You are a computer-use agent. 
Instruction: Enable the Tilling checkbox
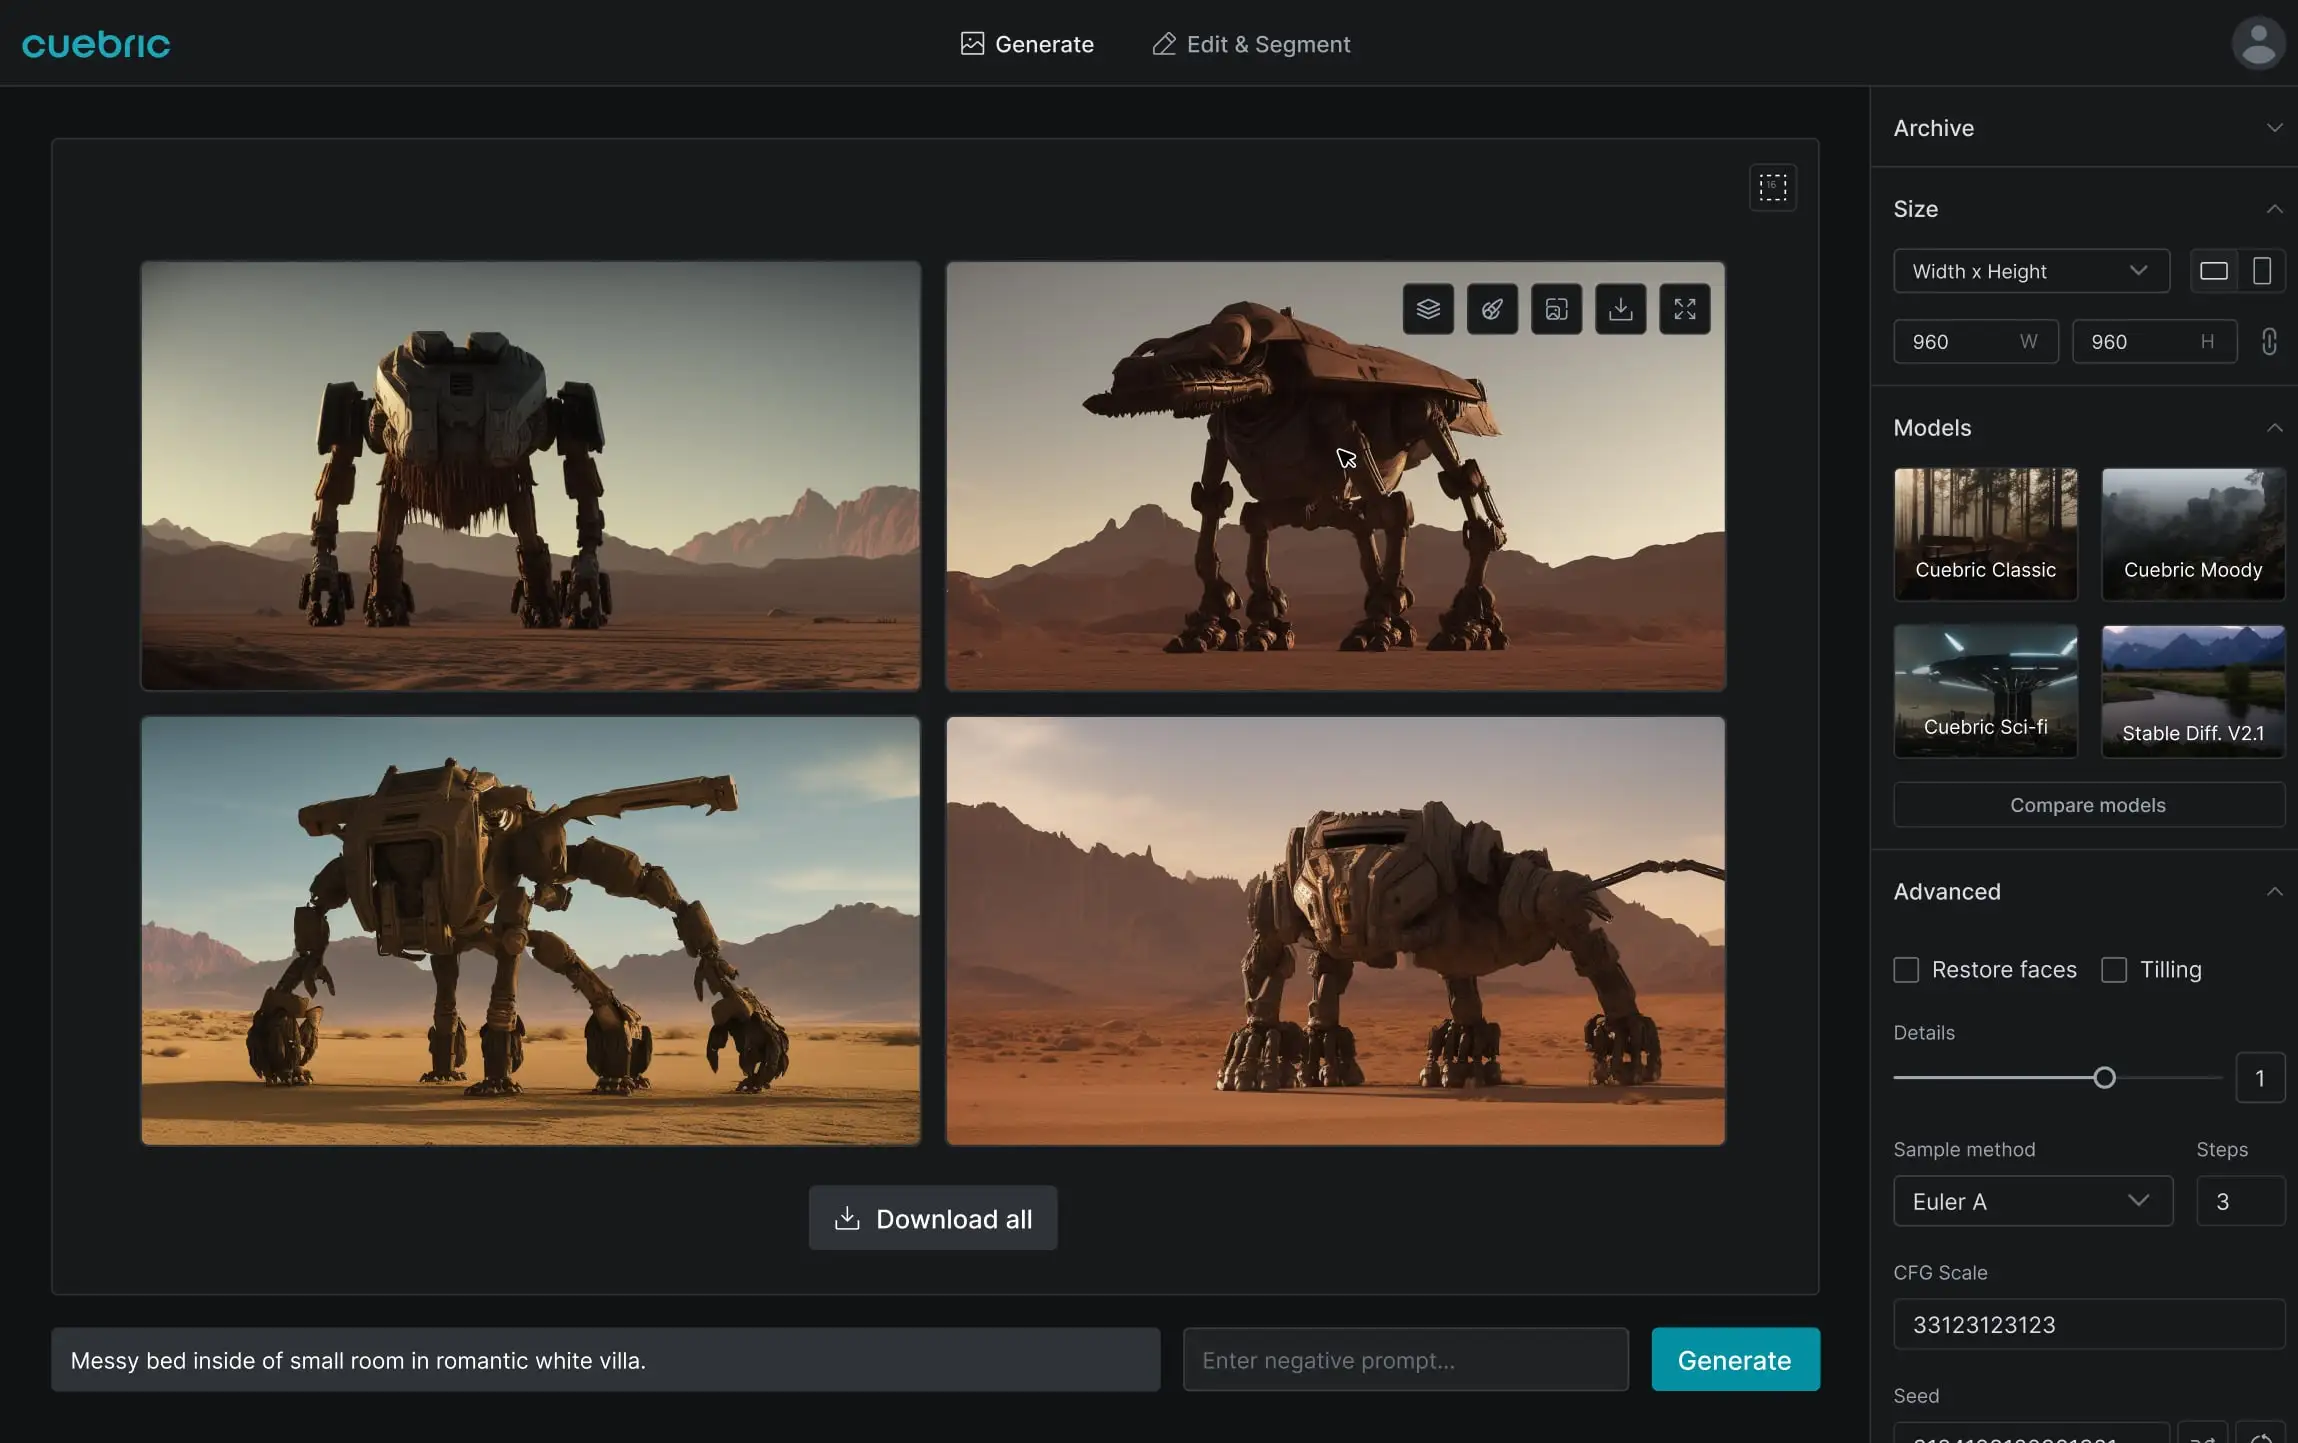point(2114,970)
